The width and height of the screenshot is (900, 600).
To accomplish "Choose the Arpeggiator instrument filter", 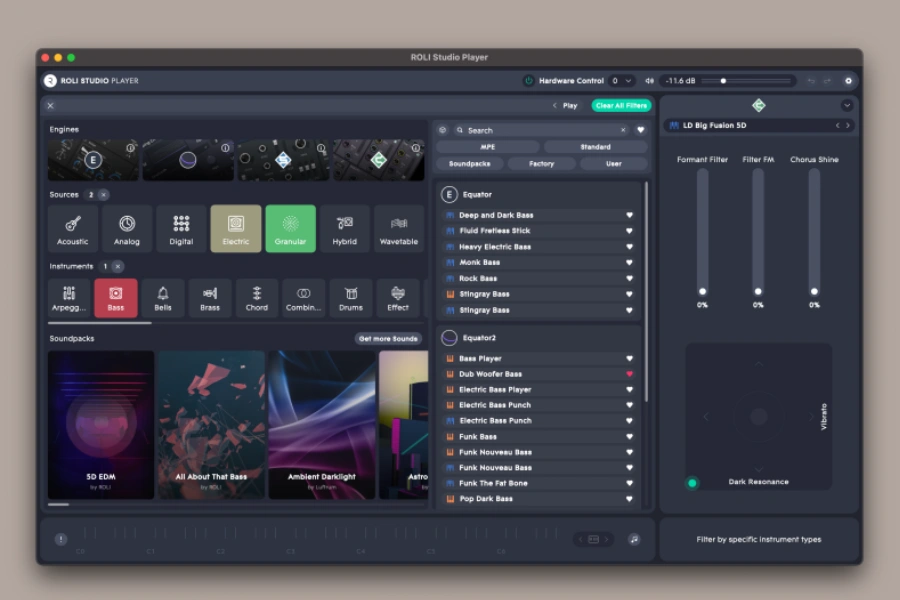I will 69,298.
